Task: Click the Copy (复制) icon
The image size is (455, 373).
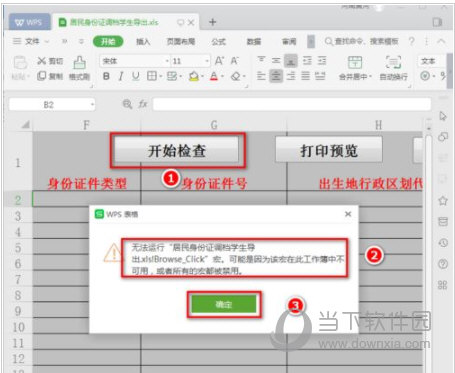Action: (41, 76)
